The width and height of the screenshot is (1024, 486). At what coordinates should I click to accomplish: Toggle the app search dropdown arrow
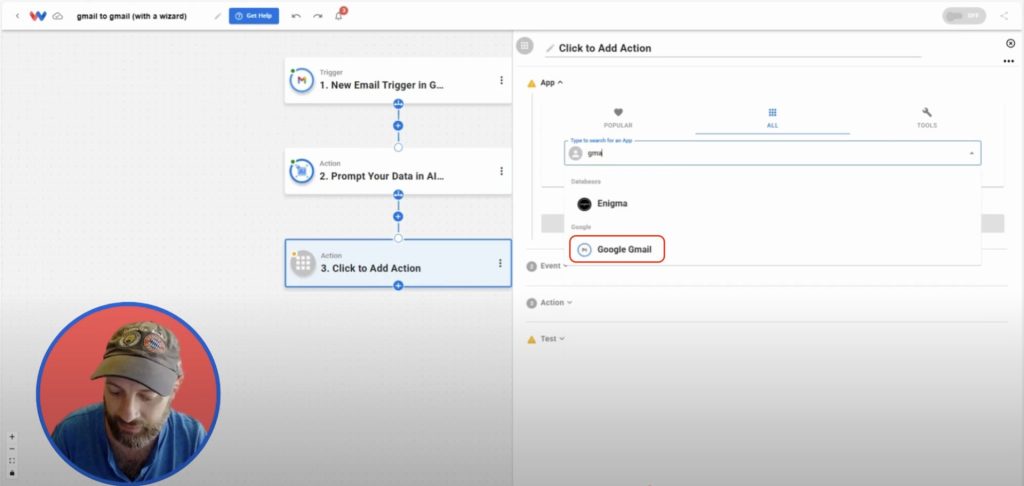click(x=971, y=154)
